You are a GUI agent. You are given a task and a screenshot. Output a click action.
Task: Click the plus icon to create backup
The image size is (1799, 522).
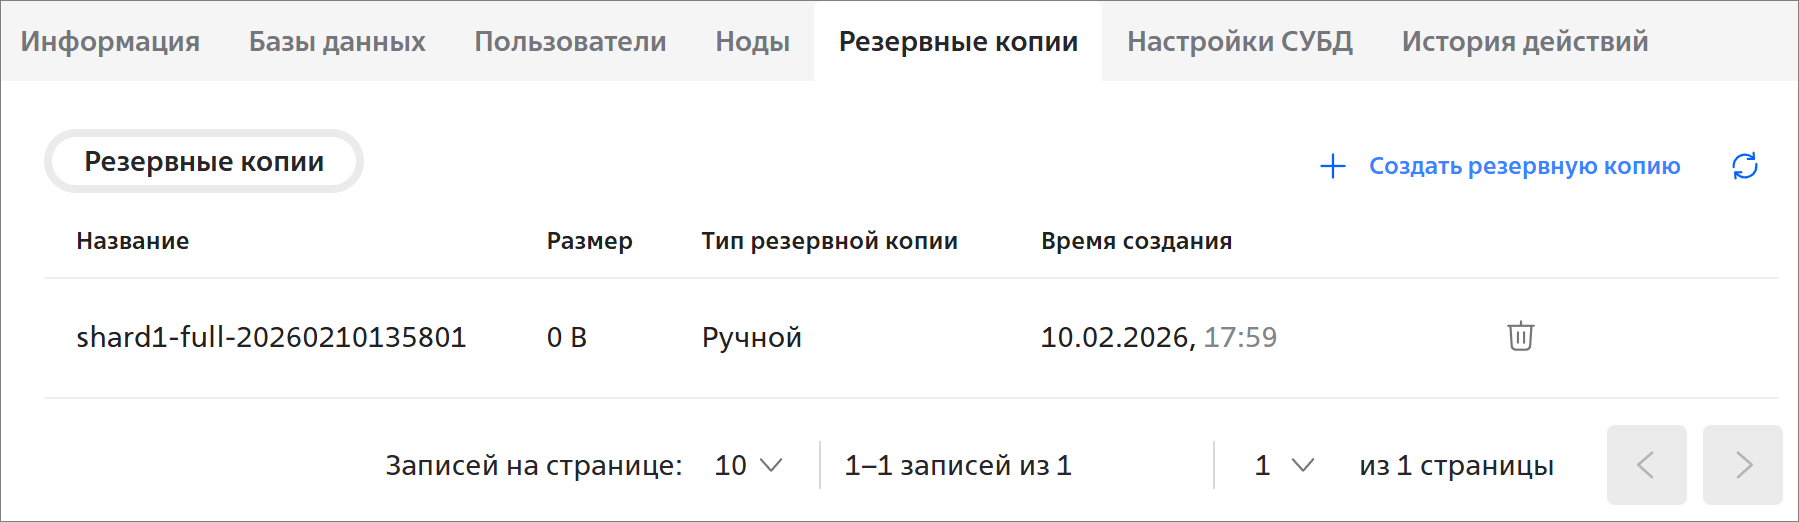(x=1333, y=166)
